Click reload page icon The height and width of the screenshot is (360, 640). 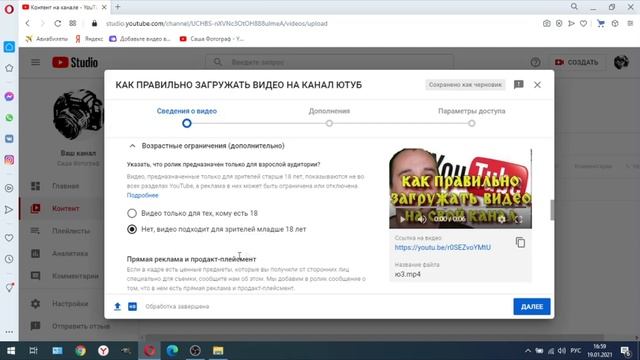[x=58, y=23]
